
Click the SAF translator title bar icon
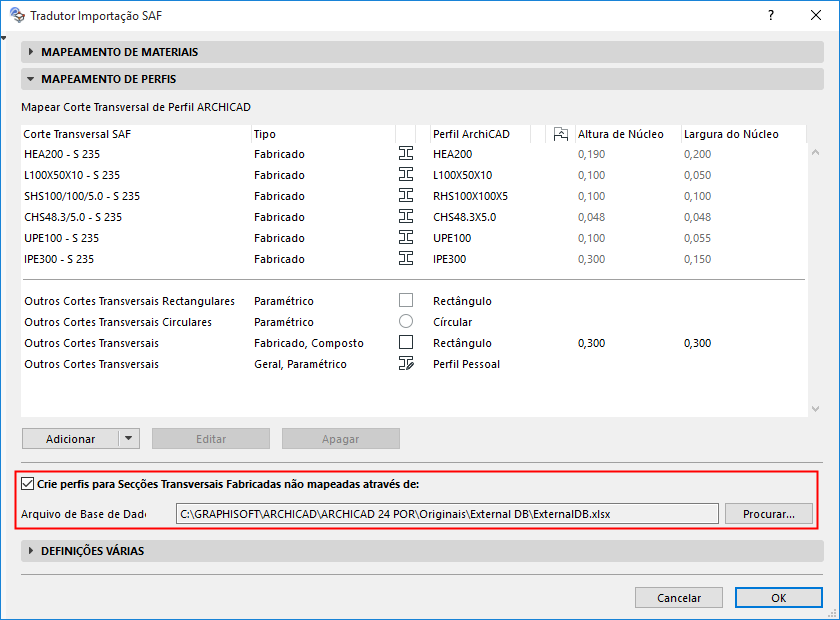pyautogui.click(x=17, y=15)
